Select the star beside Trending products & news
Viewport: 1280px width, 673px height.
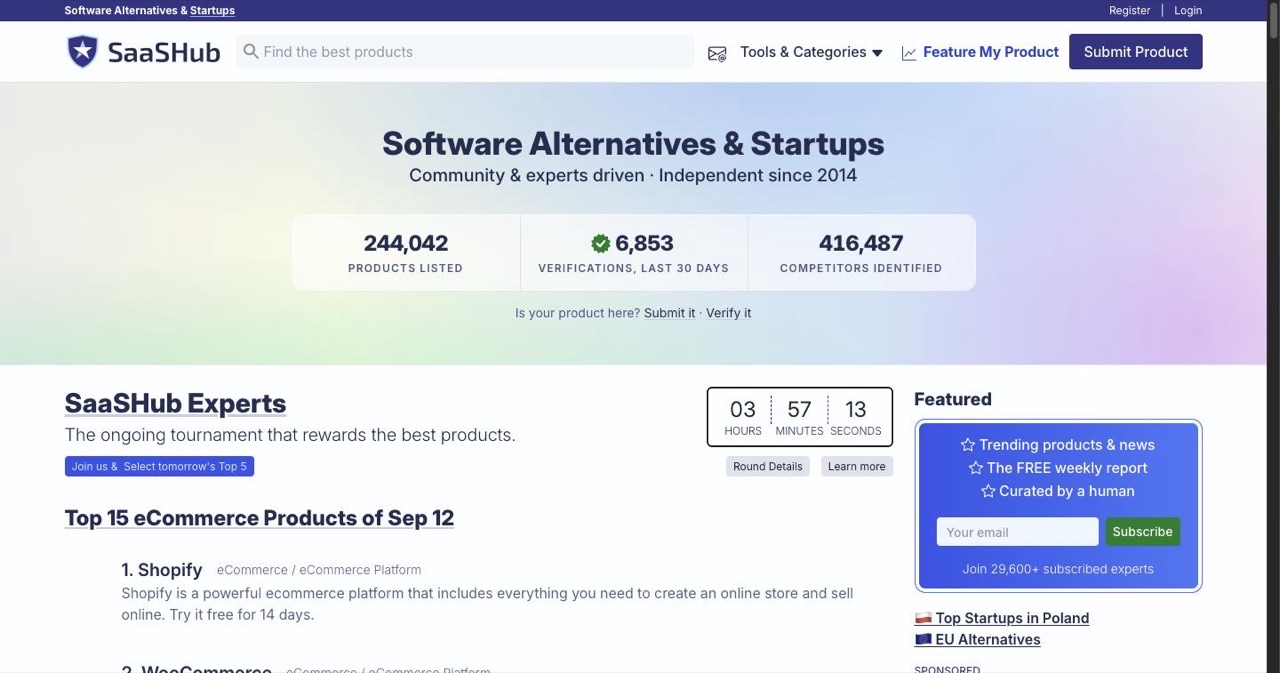pos(967,445)
